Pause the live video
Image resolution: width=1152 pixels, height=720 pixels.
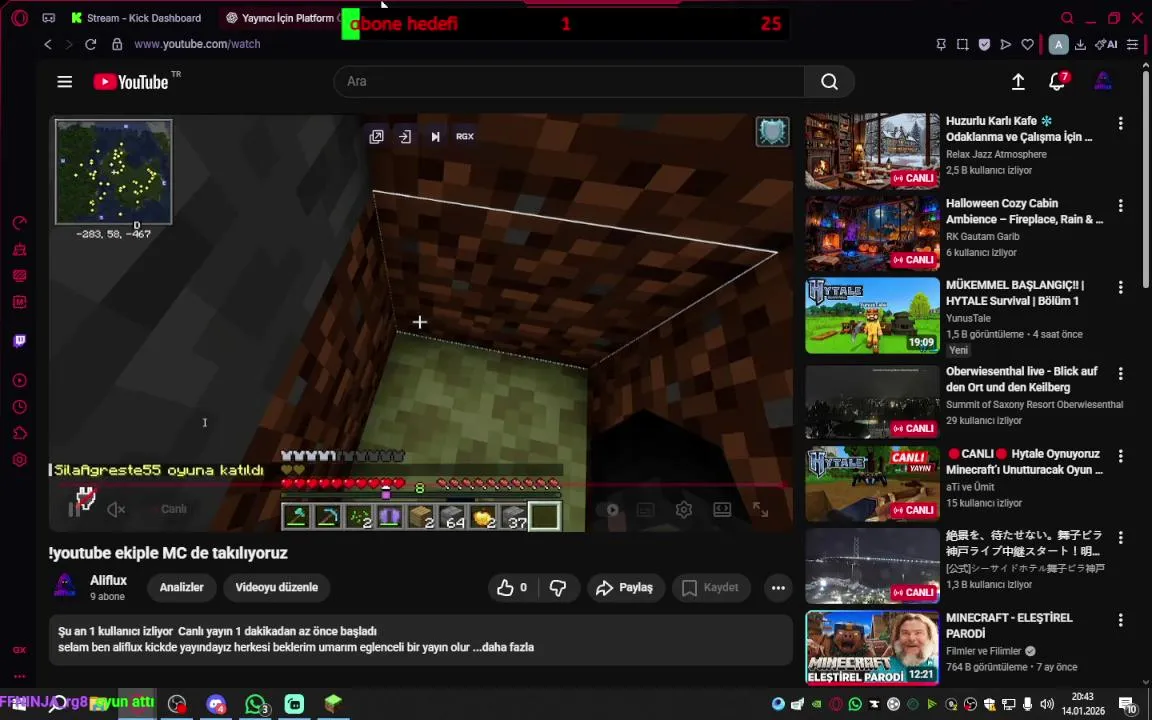(74, 509)
